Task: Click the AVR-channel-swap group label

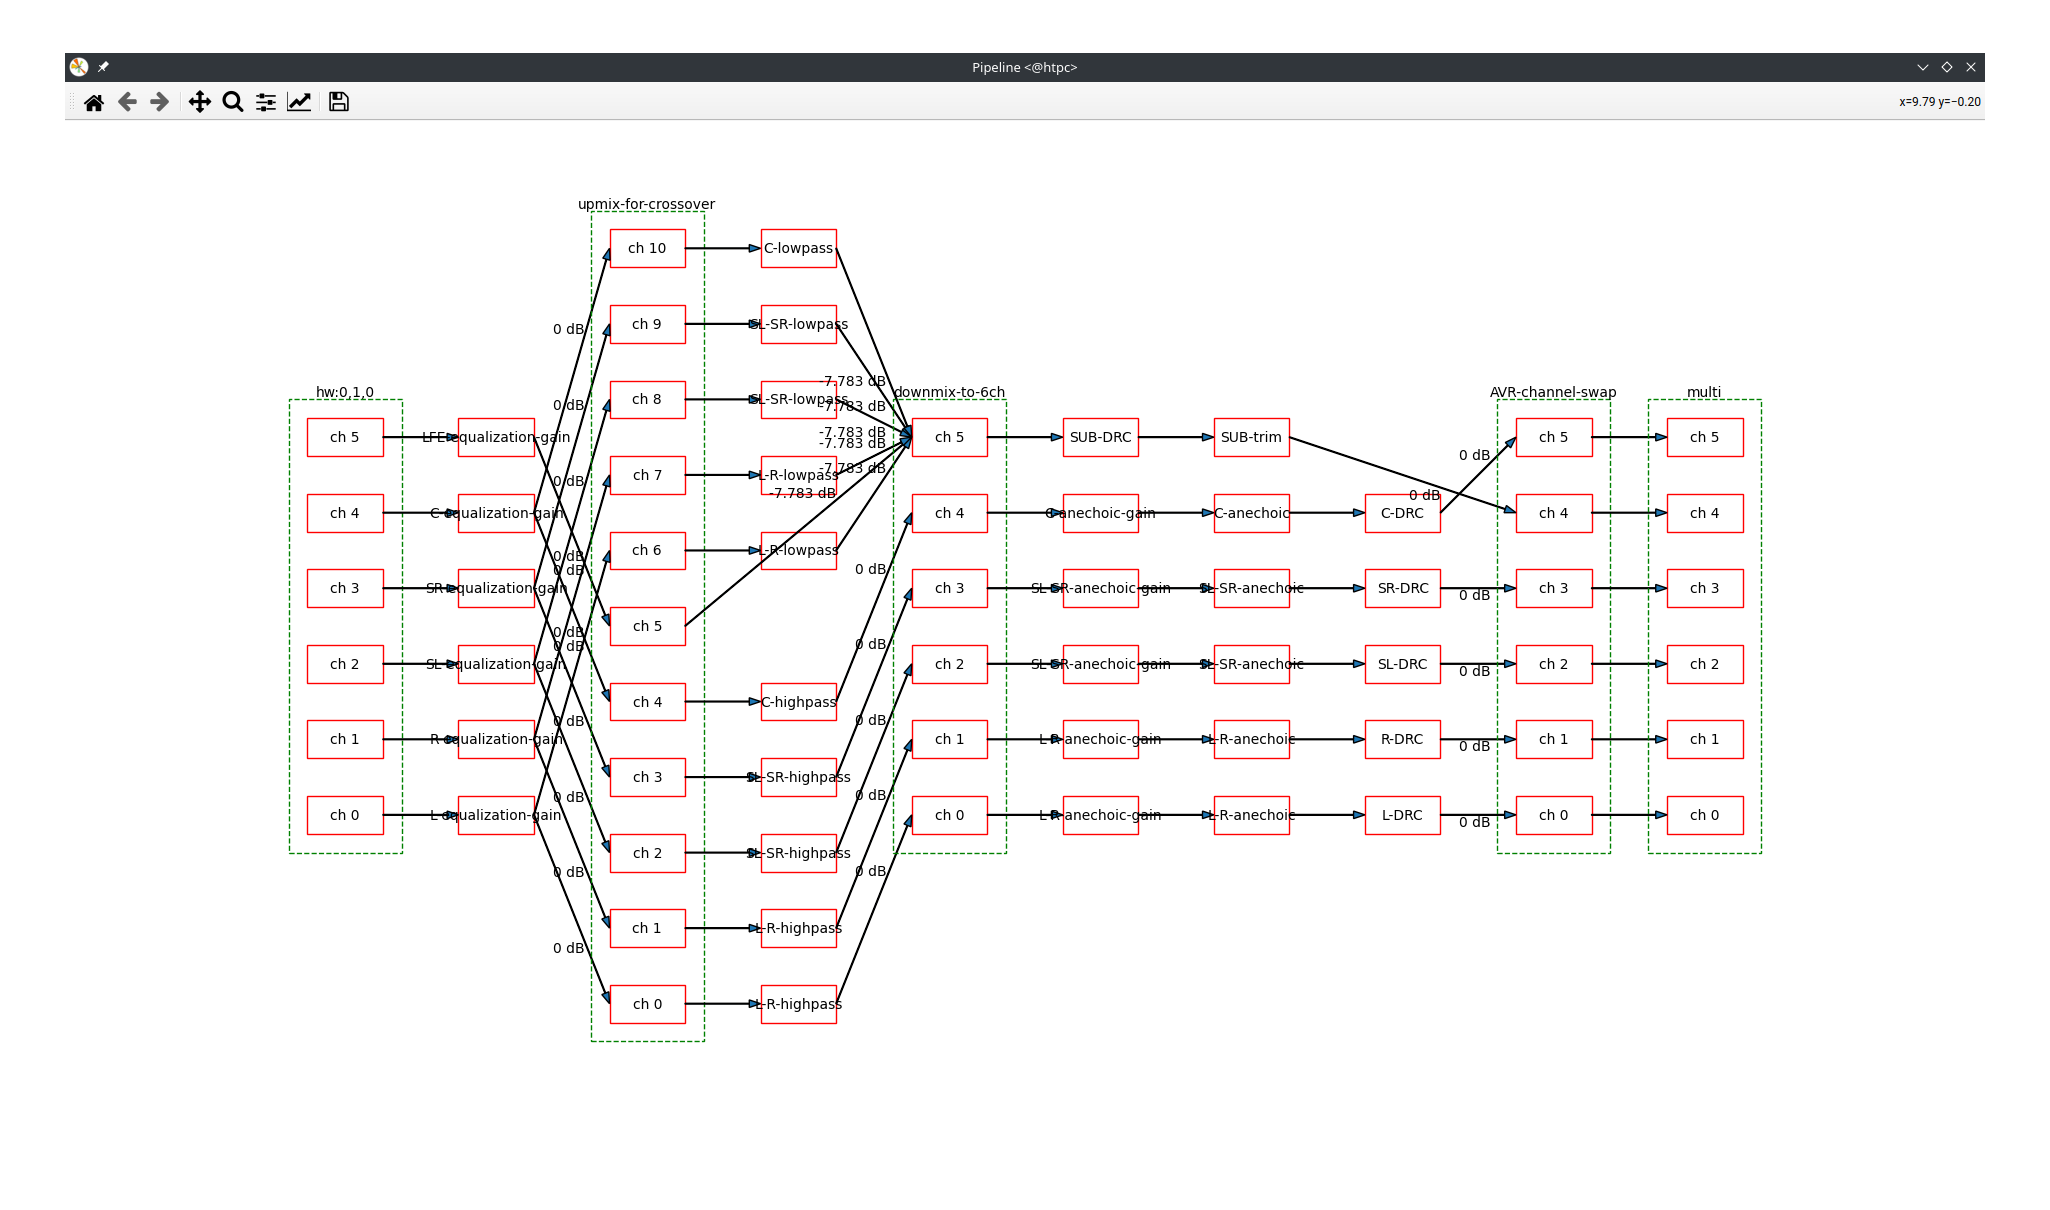Action: point(1553,392)
